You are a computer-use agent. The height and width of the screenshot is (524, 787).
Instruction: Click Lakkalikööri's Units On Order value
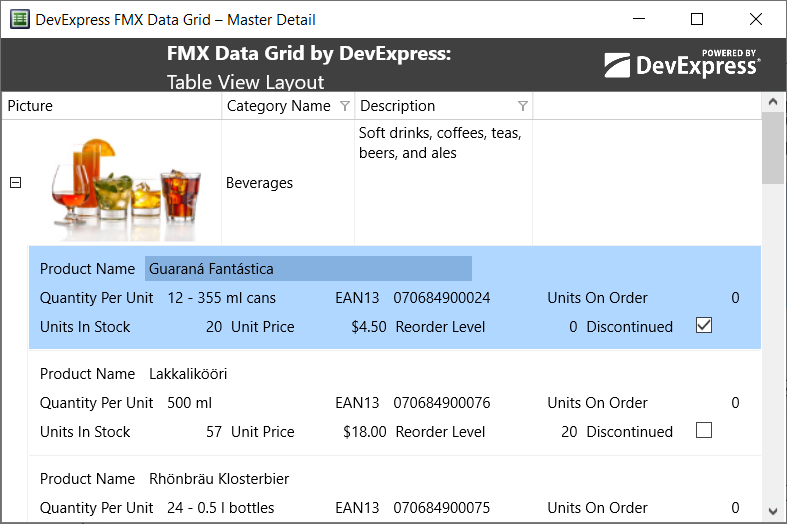pyautogui.click(x=735, y=403)
